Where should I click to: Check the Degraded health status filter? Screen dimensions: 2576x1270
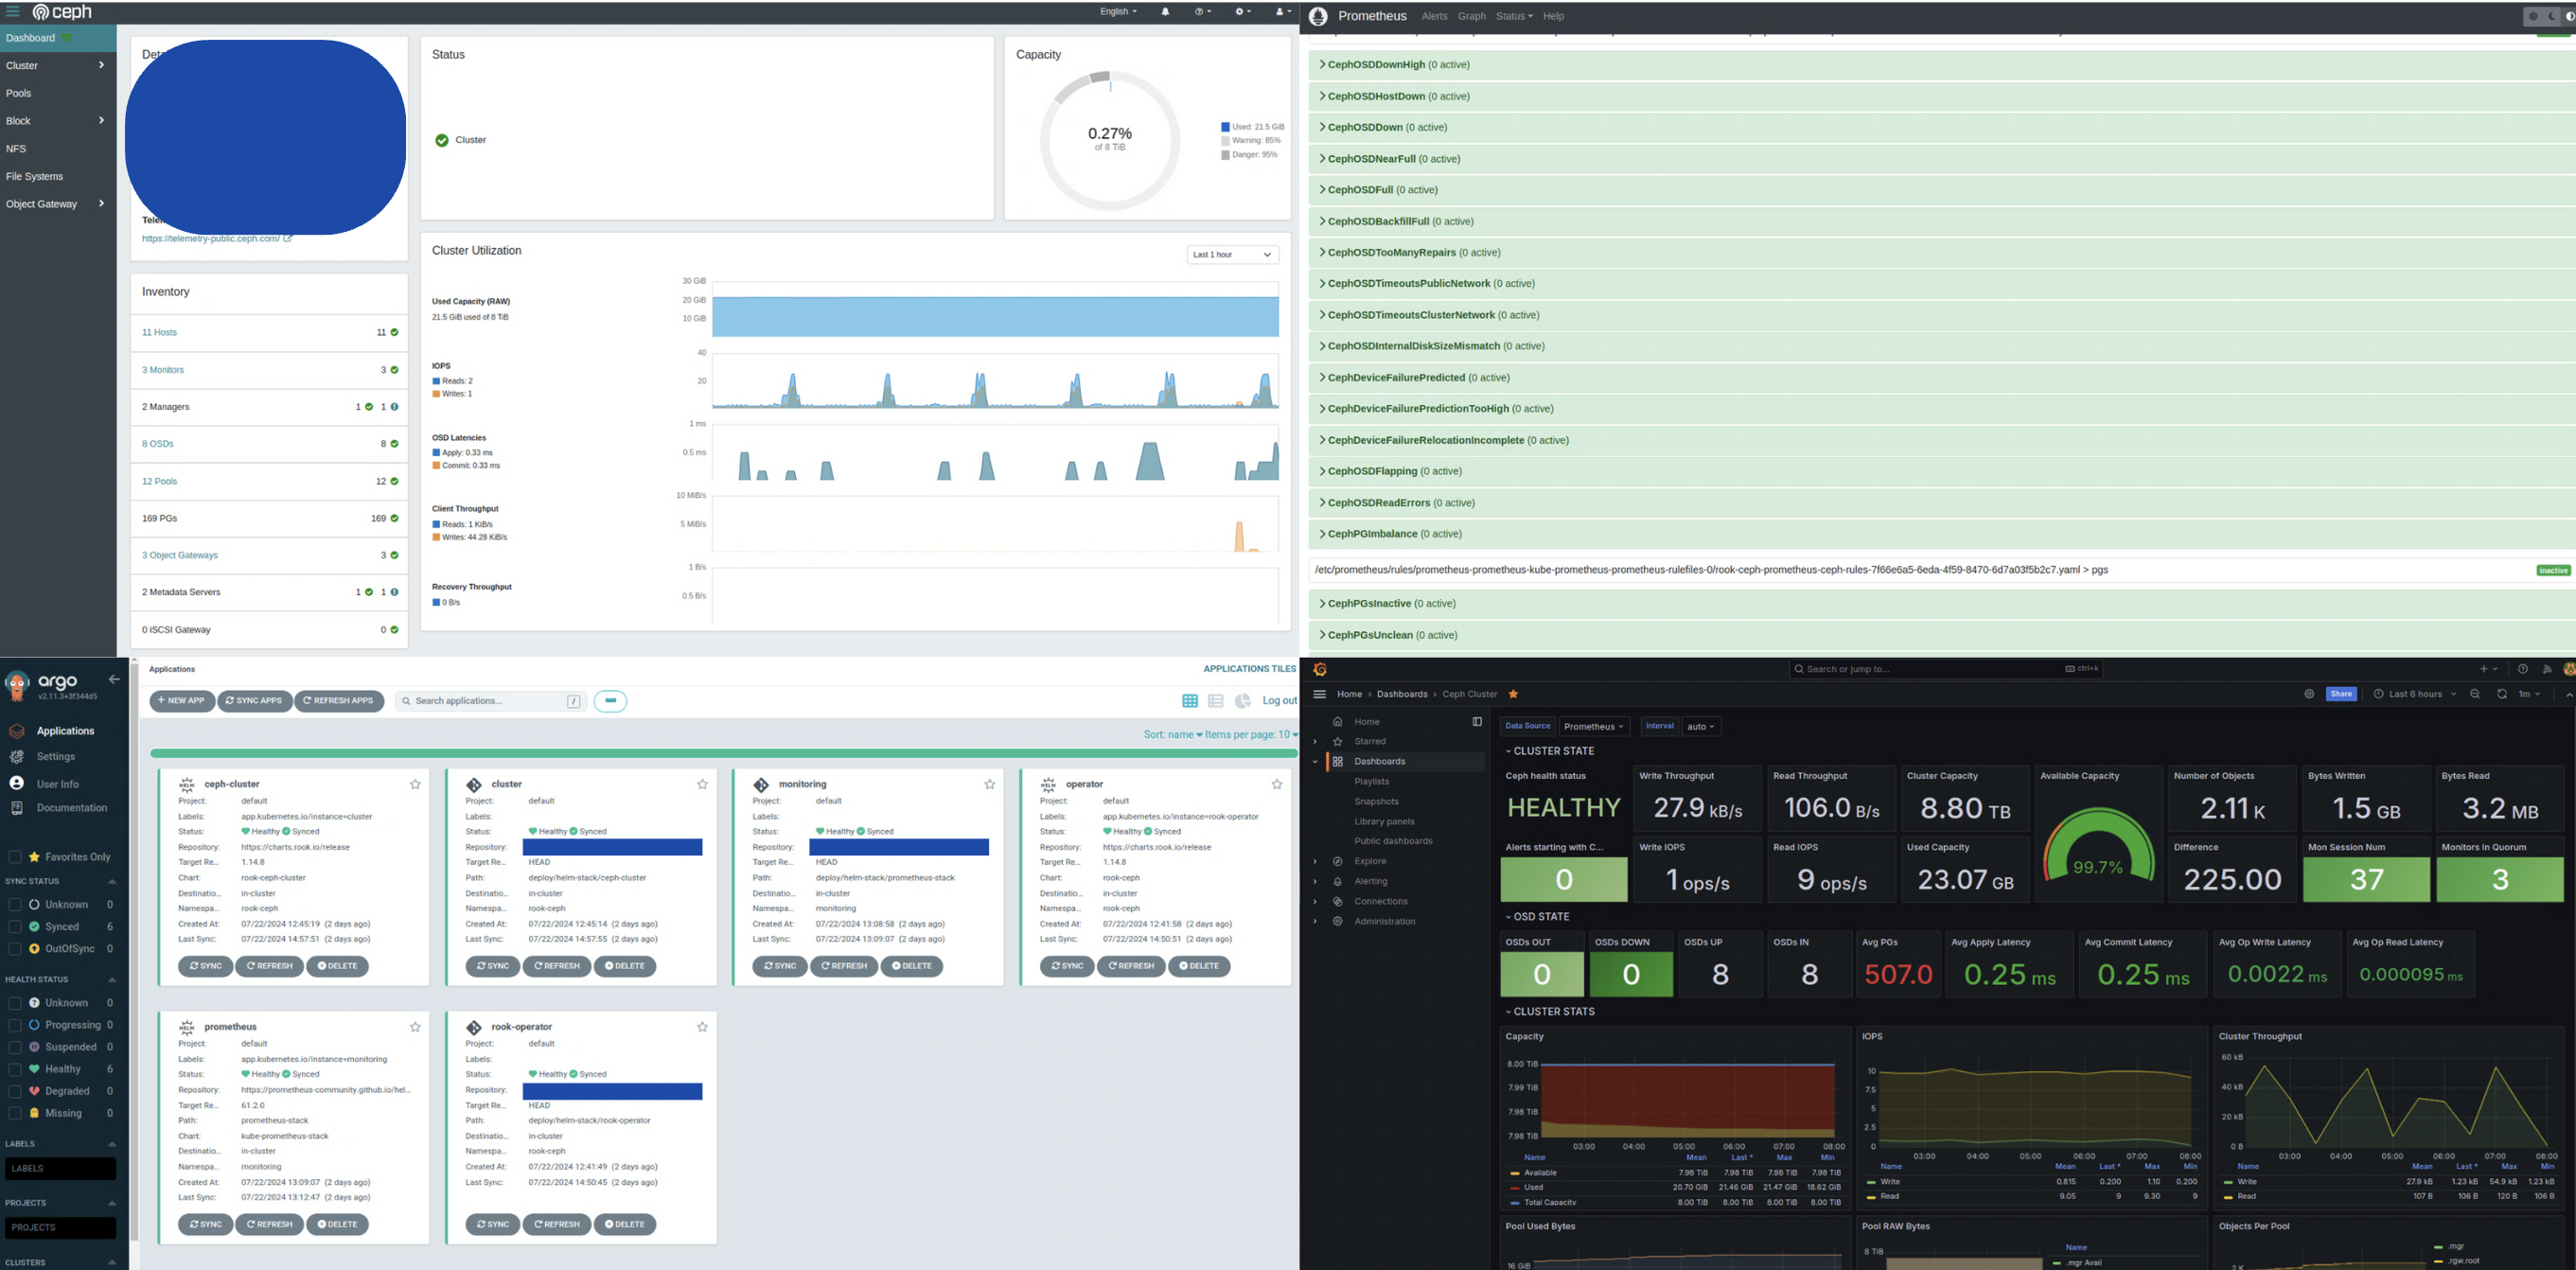point(15,1091)
